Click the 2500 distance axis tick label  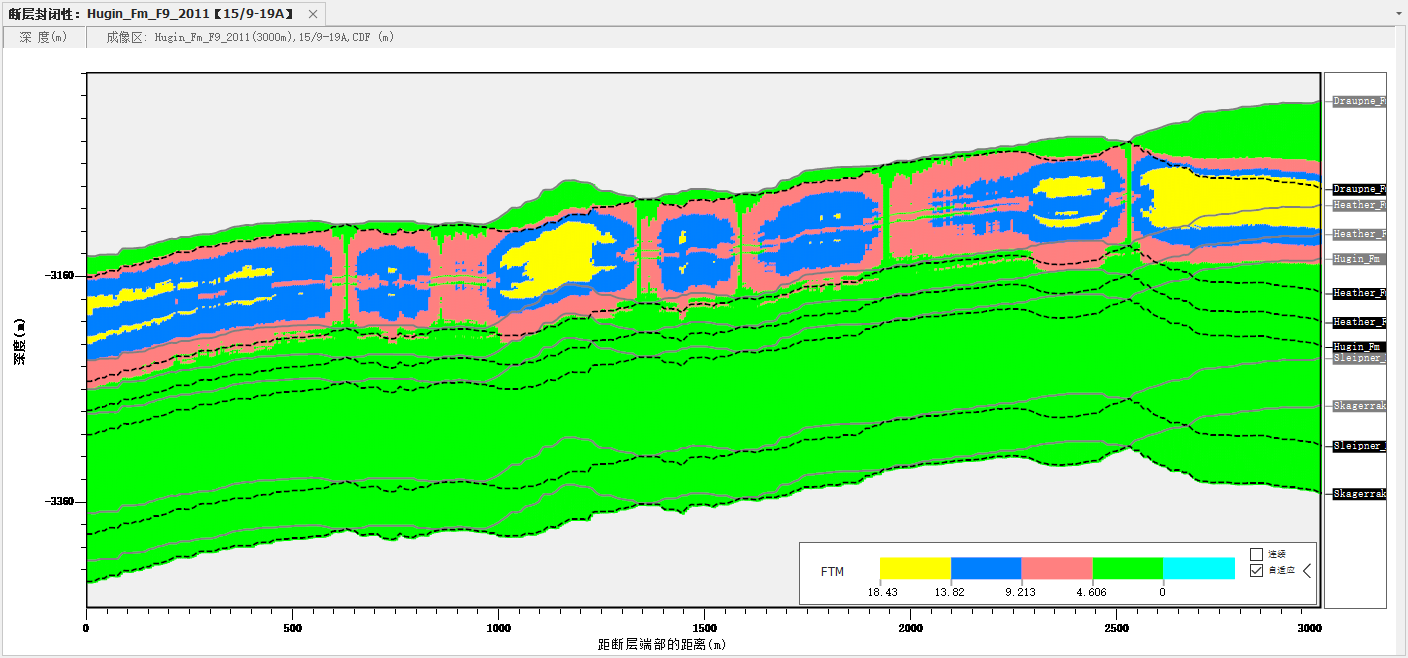(1116, 628)
